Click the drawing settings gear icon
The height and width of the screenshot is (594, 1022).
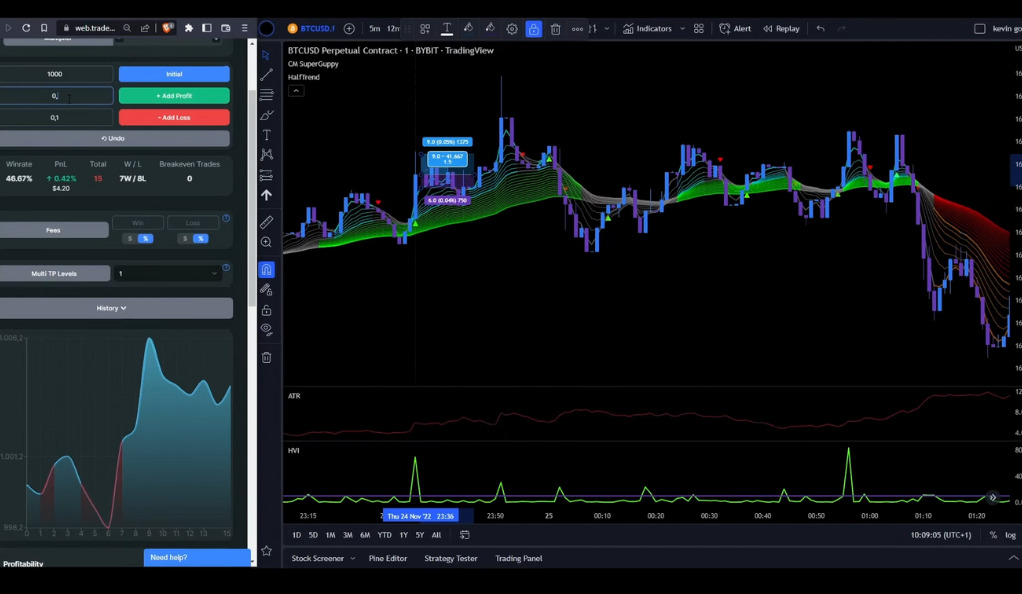[x=512, y=29]
